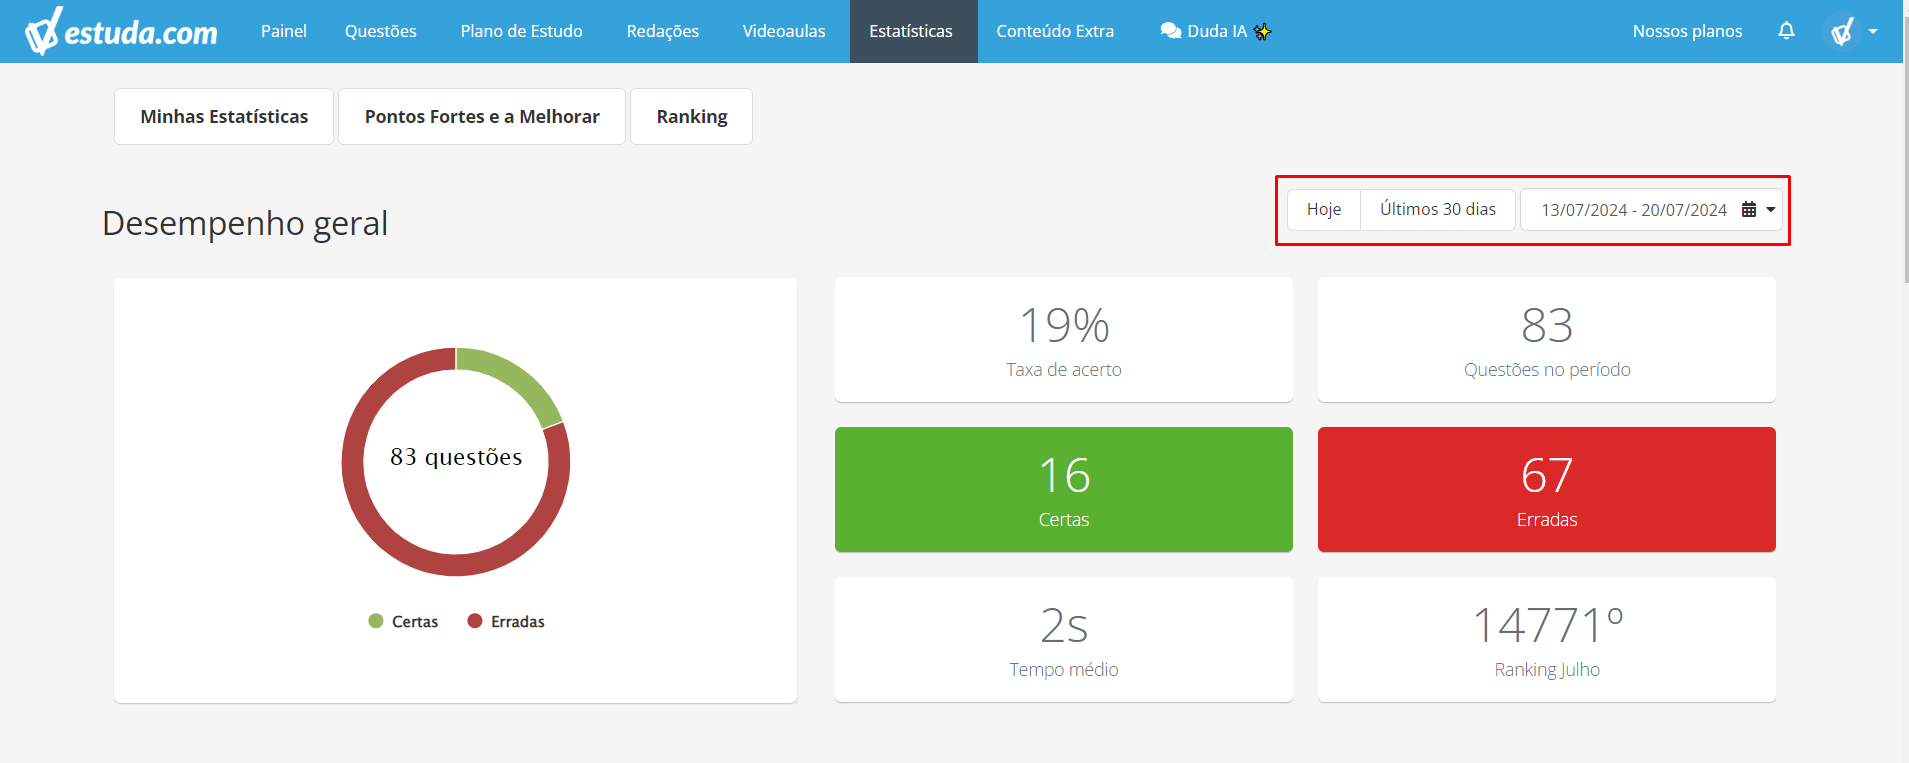This screenshot has width=1909, height=763.
Task: Go to Questões in the navbar
Action: coord(381,31)
